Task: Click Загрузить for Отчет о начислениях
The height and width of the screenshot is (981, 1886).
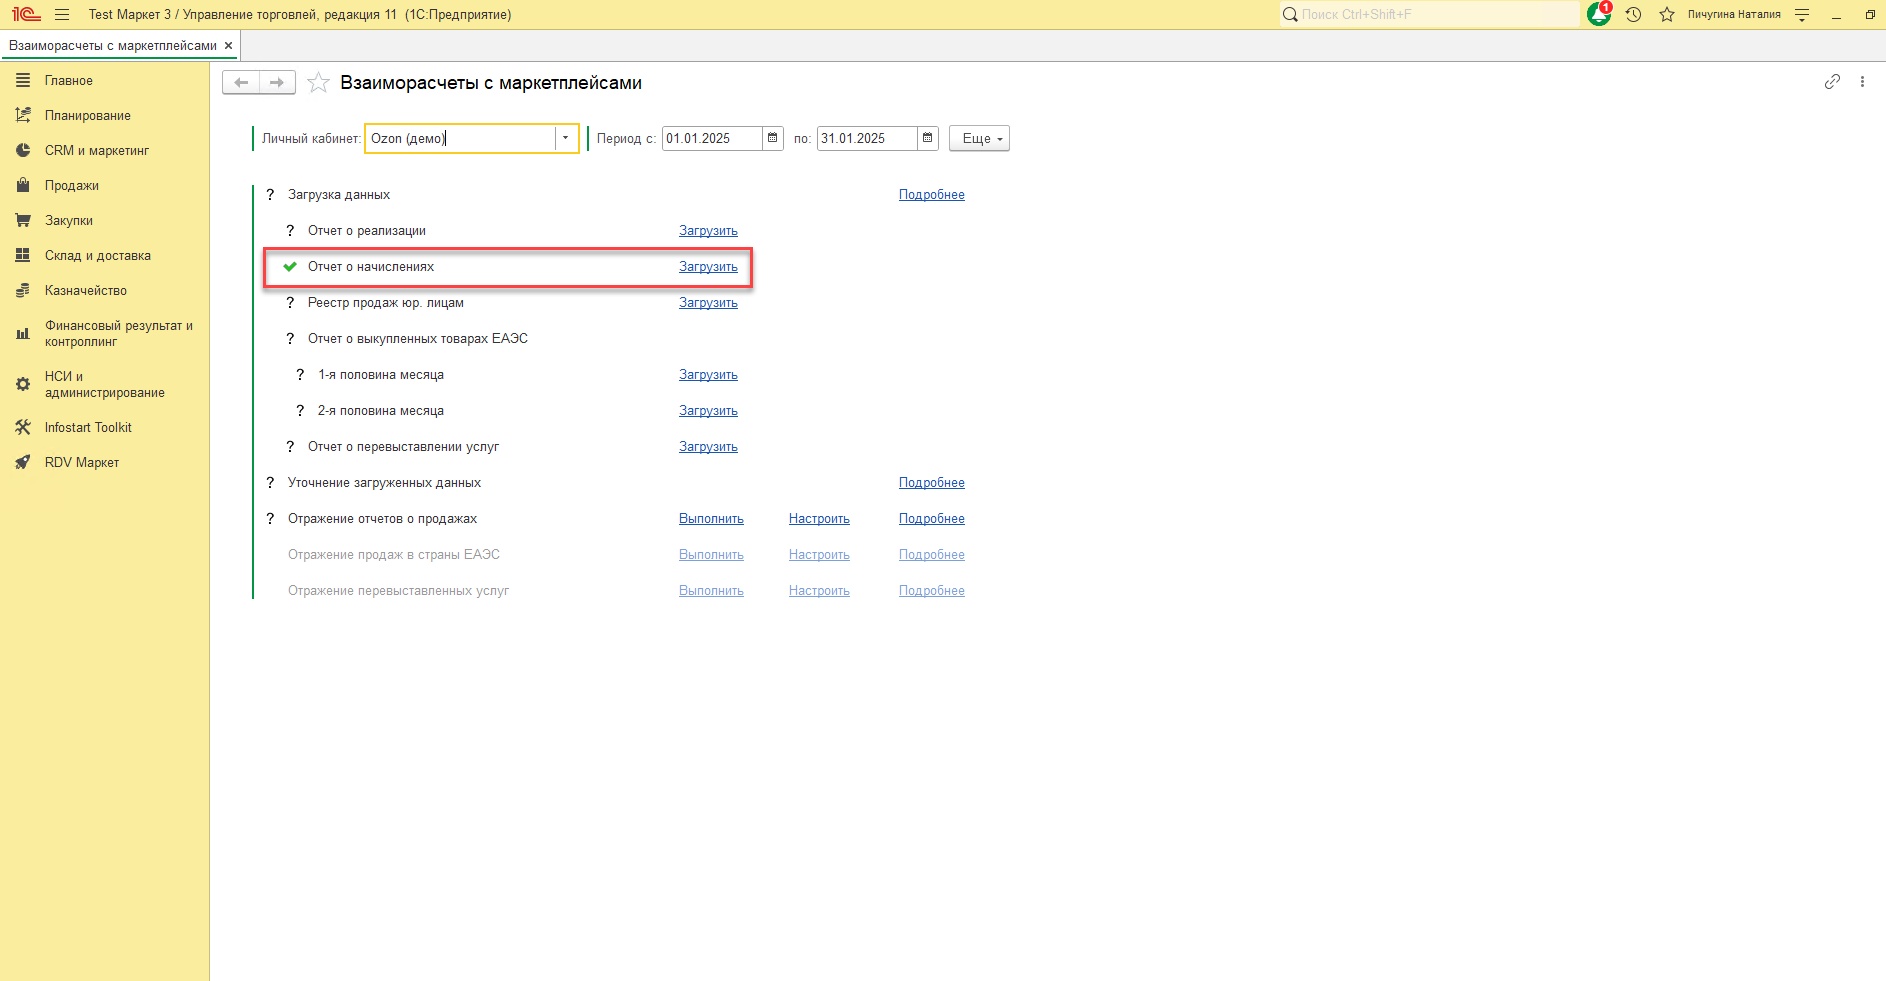Action: [x=708, y=267]
